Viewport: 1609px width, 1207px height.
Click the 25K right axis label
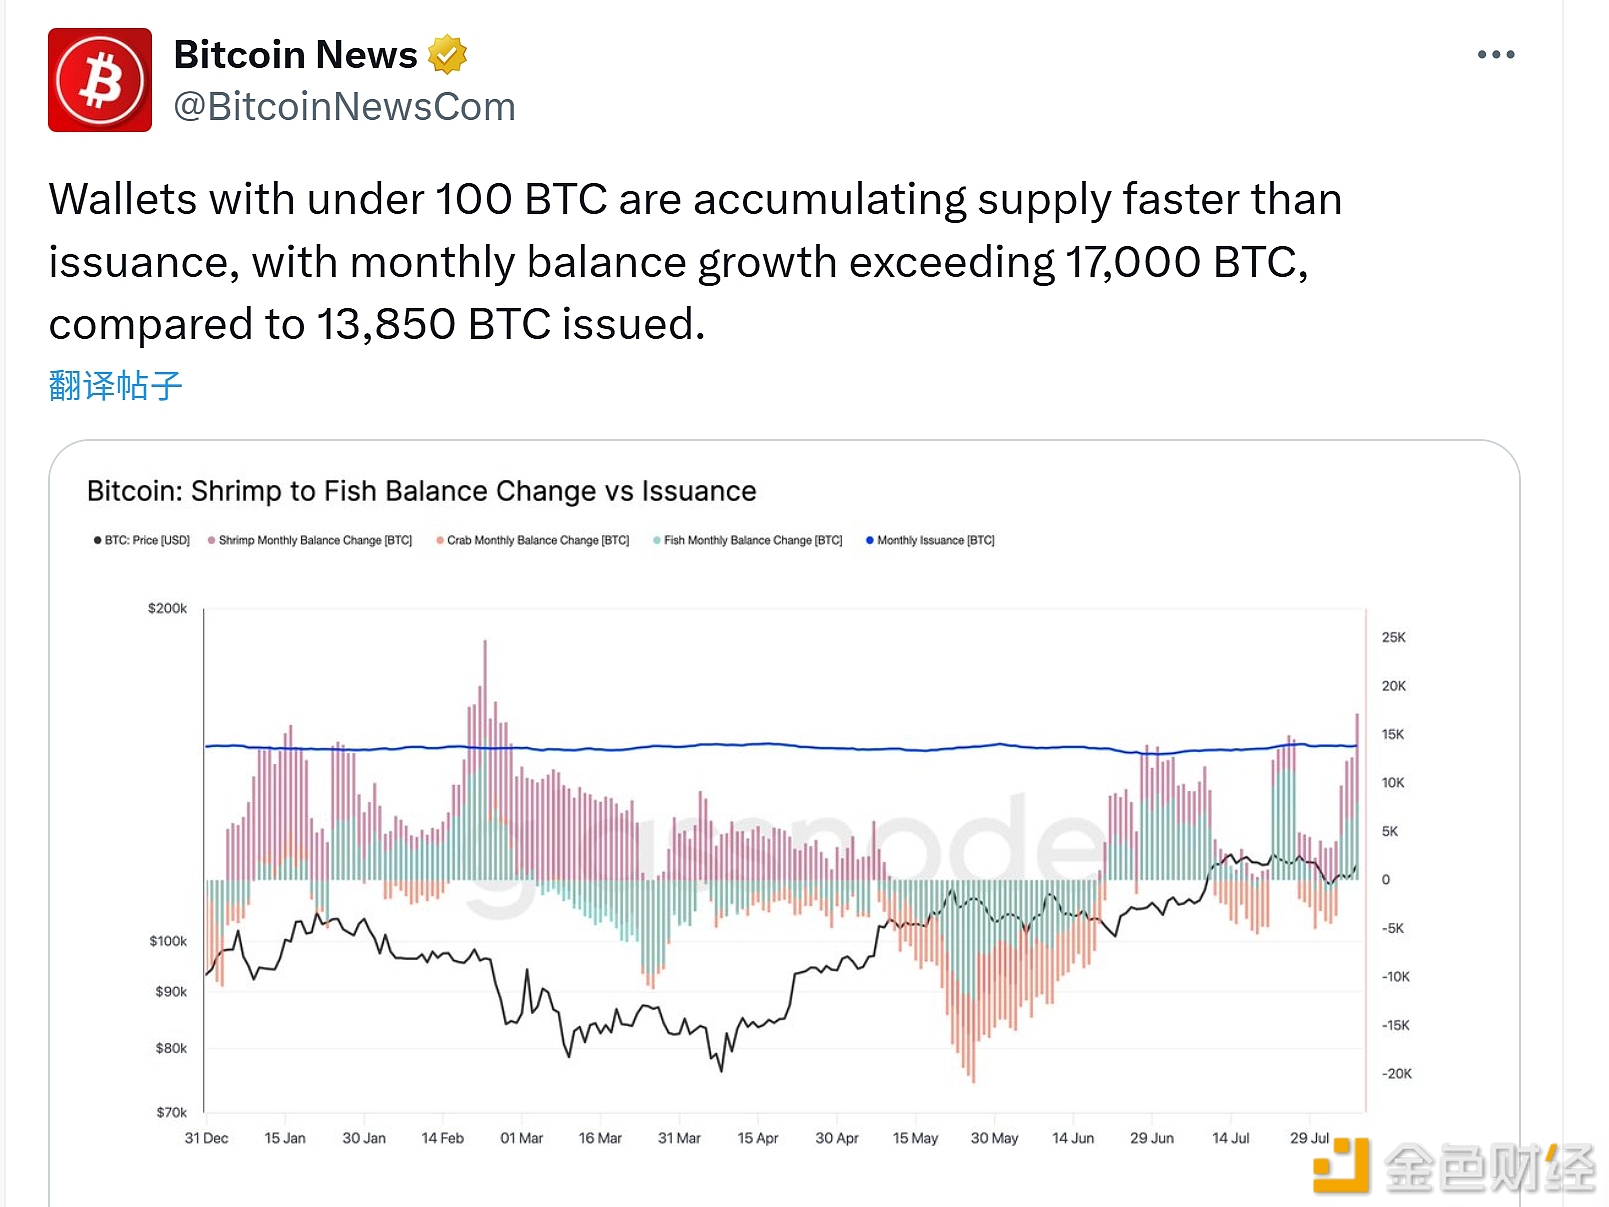click(x=1393, y=637)
